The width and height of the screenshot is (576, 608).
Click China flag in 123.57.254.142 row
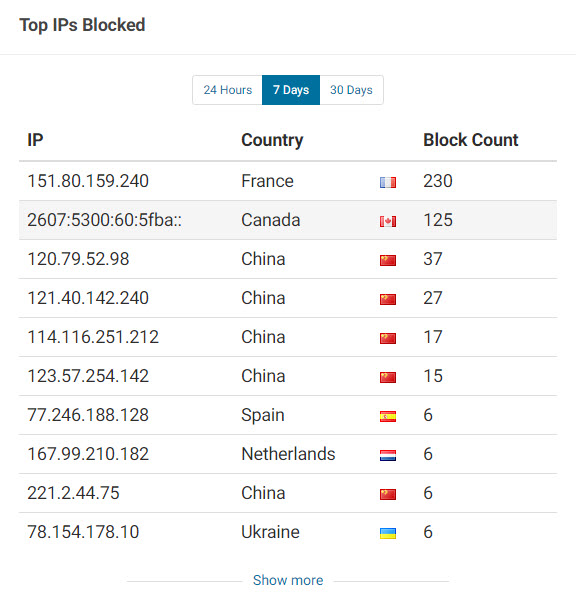(388, 377)
